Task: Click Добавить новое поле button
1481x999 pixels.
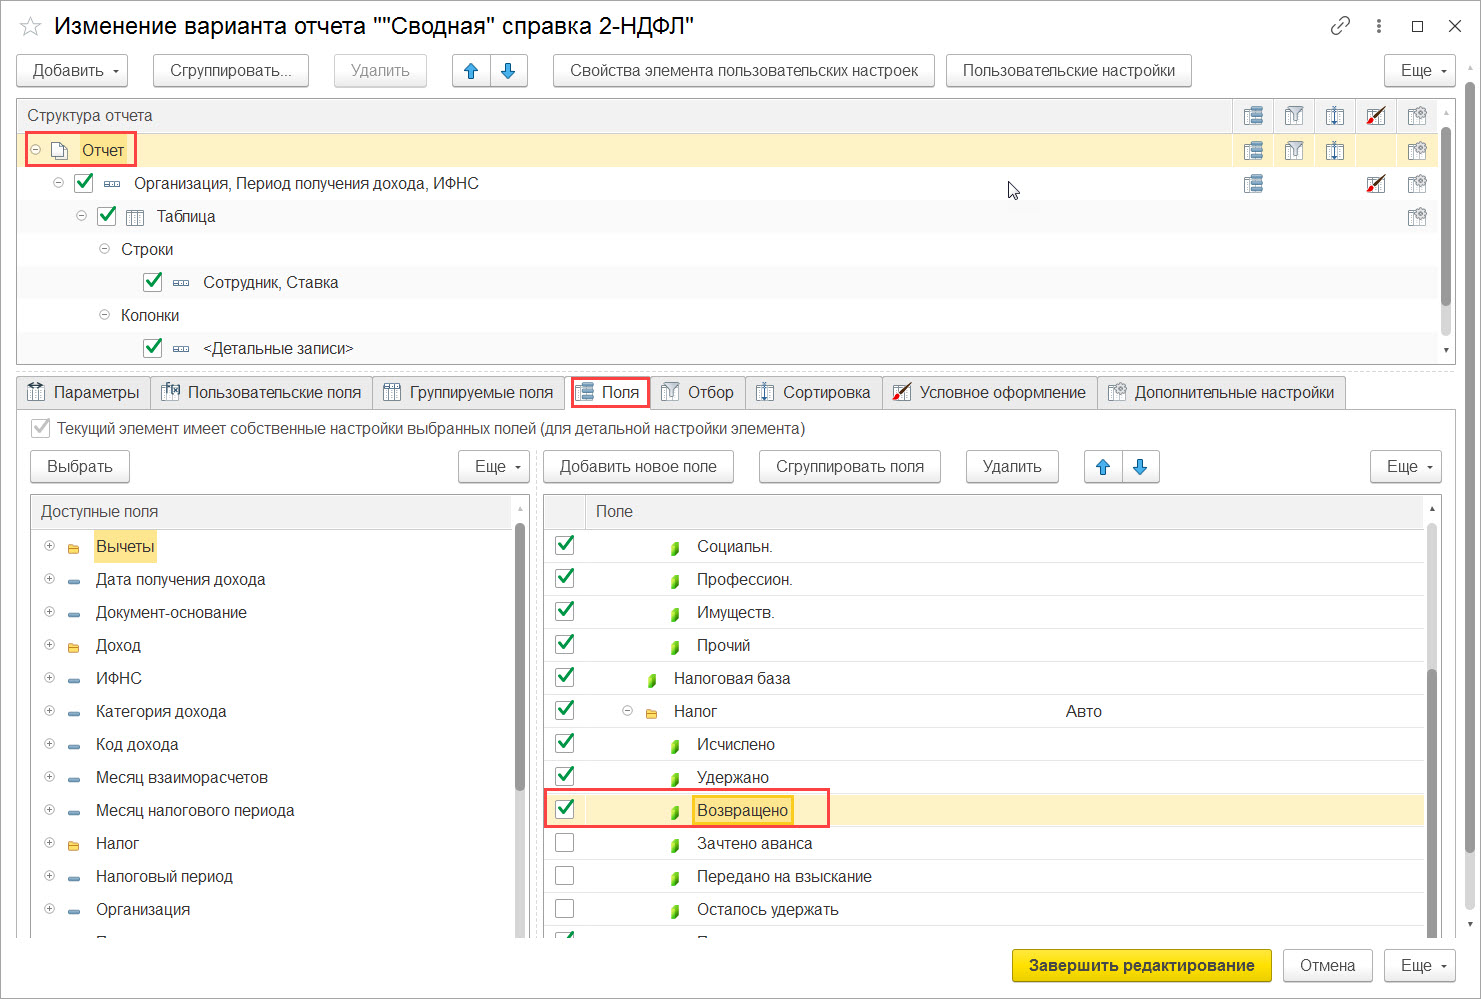Action: (x=638, y=467)
